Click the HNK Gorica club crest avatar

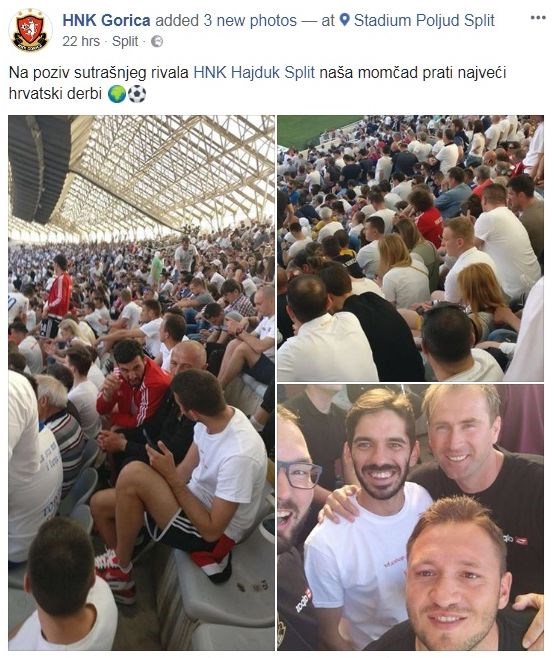(30, 30)
